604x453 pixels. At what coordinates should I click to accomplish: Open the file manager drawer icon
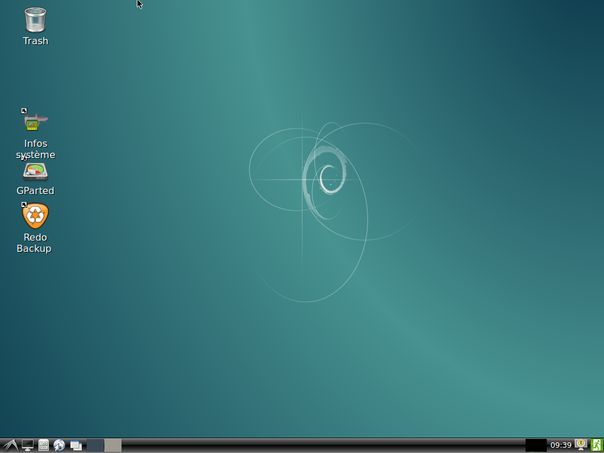point(44,445)
